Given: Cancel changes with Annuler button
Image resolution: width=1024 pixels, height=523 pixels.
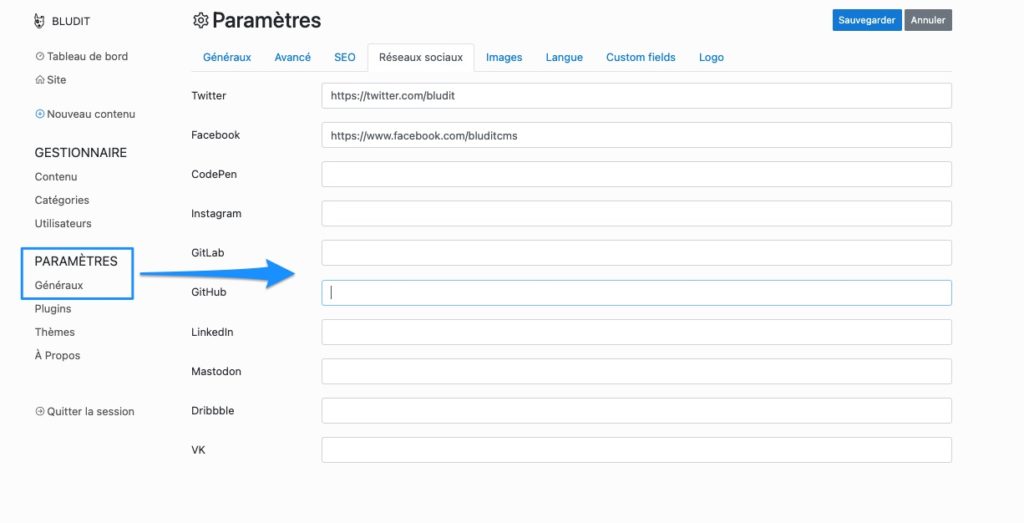Looking at the screenshot, I should click(928, 20).
